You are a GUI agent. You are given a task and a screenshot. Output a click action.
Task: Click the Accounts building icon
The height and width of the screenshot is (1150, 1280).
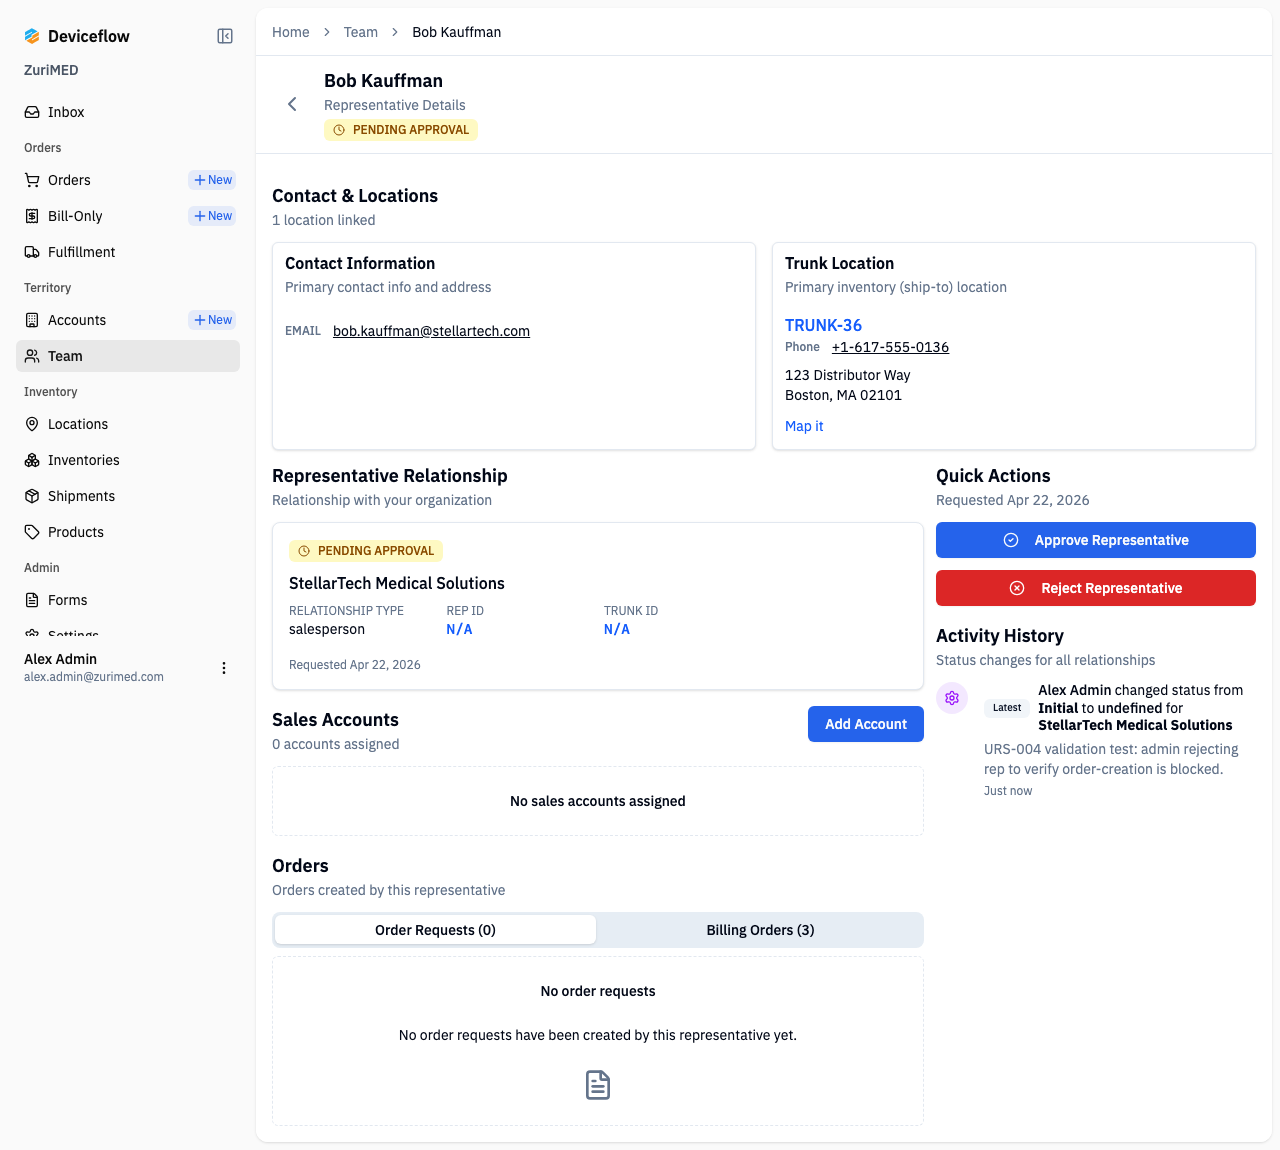tap(32, 320)
